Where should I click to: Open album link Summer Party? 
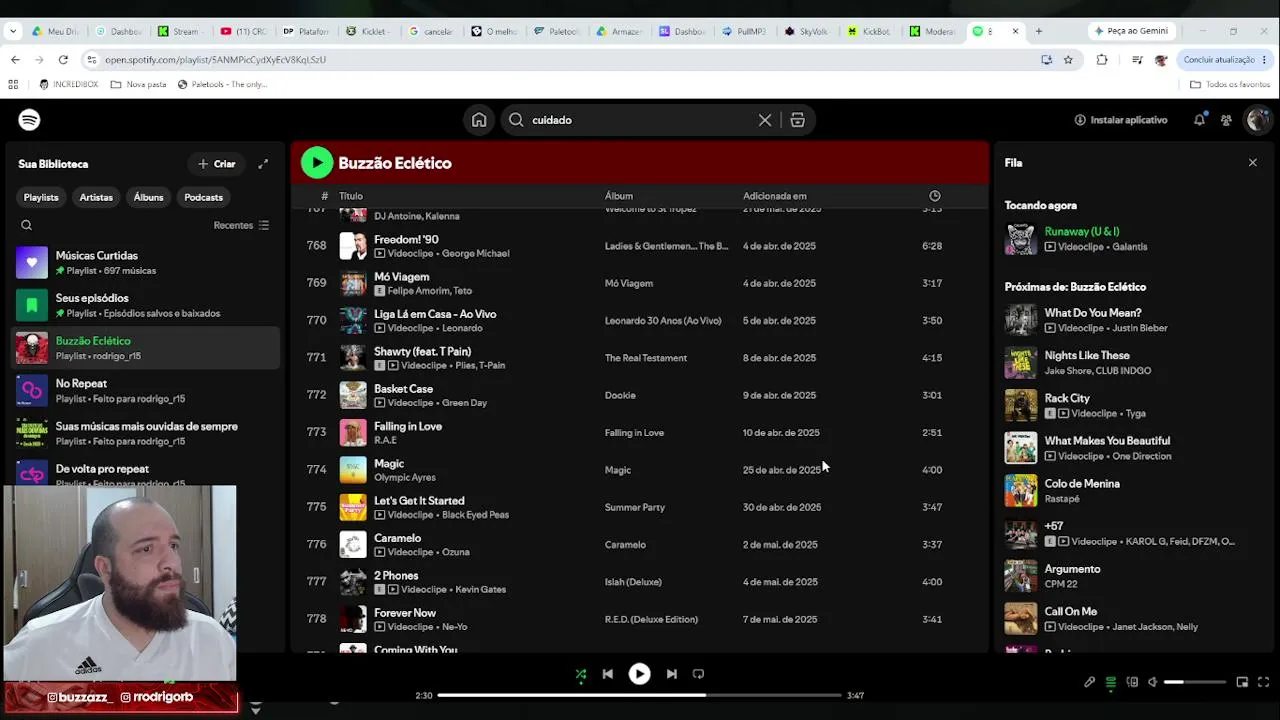[x=635, y=507]
